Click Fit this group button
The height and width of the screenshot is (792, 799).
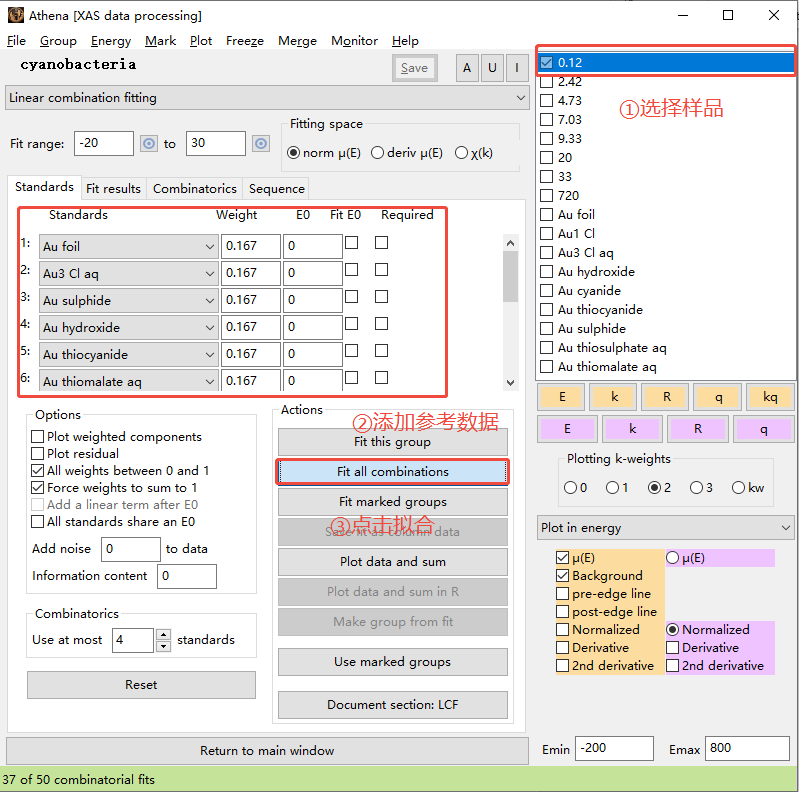[392, 442]
